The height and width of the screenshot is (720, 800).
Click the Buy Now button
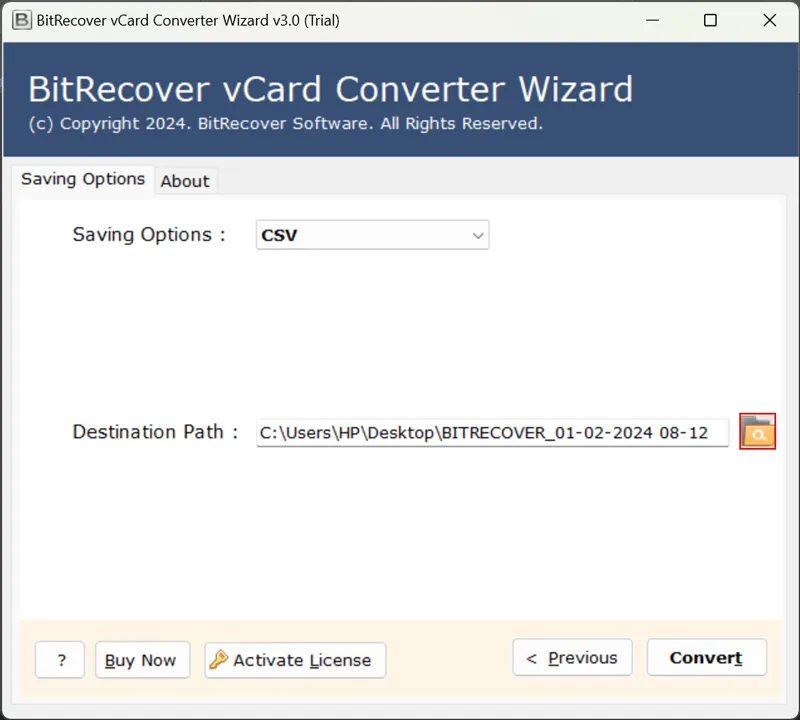coord(142,660)
